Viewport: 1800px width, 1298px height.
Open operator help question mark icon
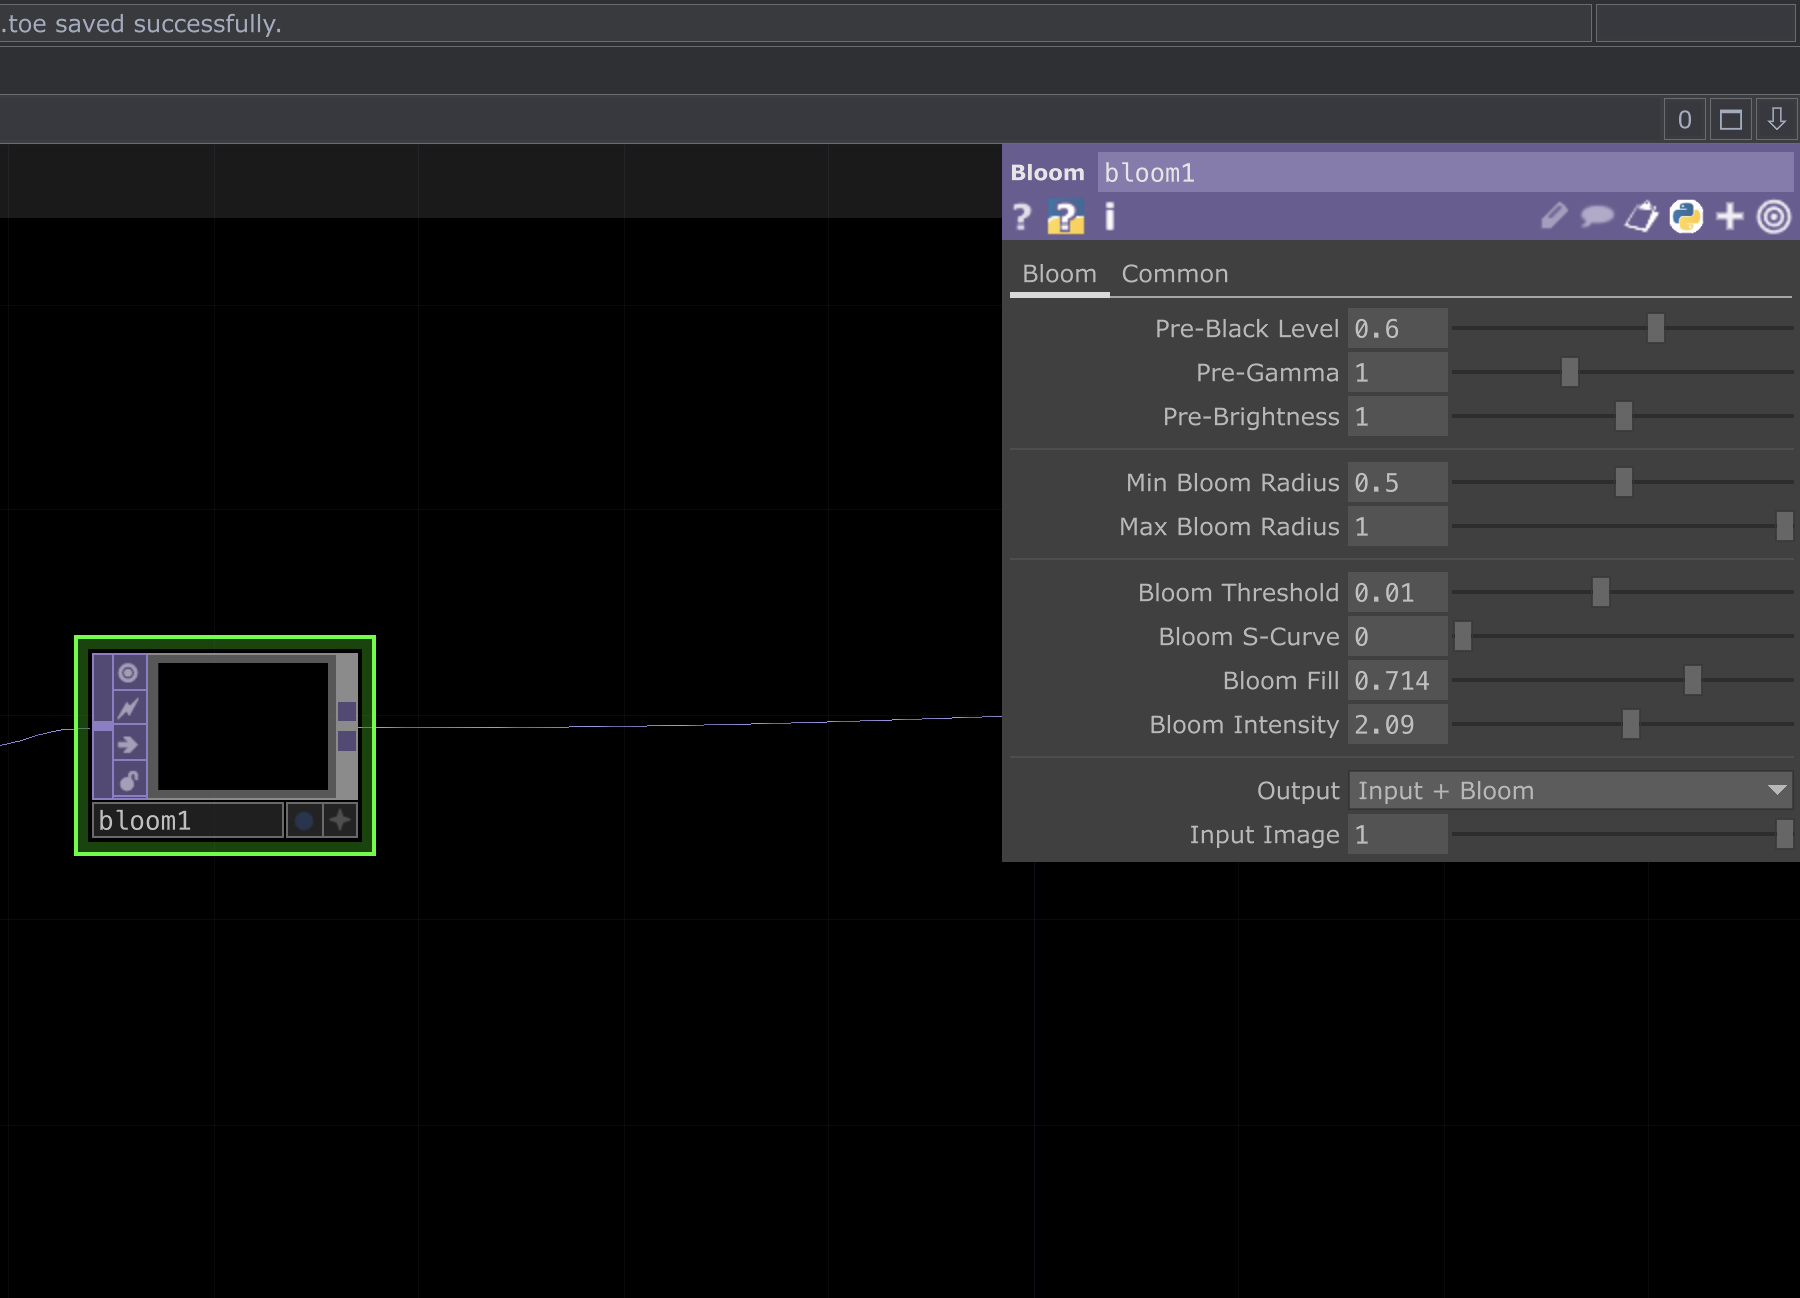click(1021, 217)
